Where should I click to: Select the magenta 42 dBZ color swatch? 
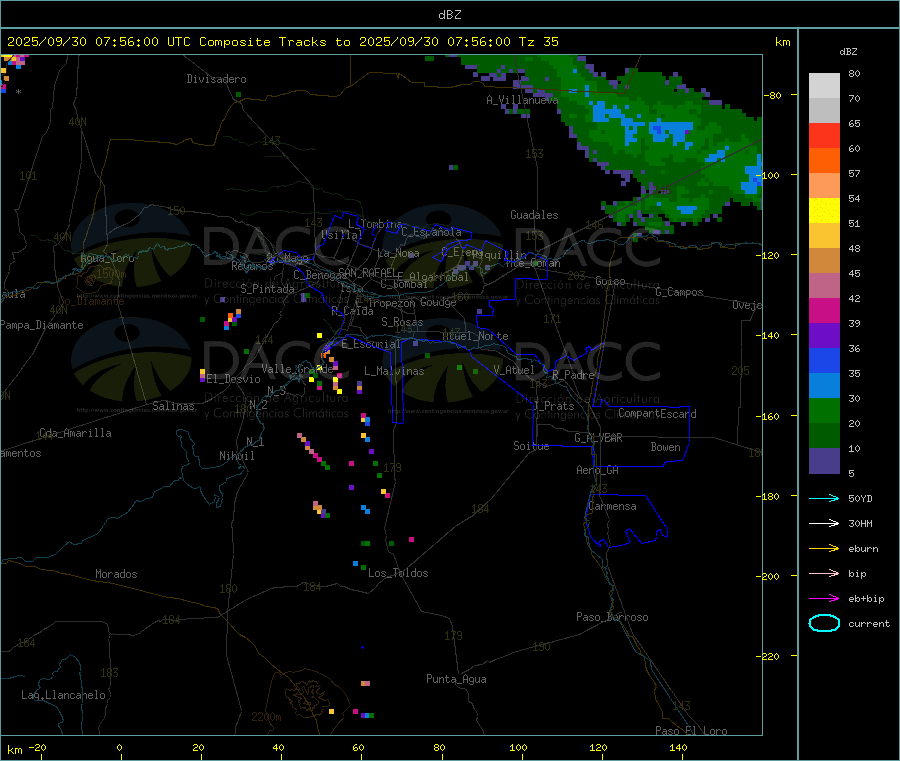click(824, 310)
